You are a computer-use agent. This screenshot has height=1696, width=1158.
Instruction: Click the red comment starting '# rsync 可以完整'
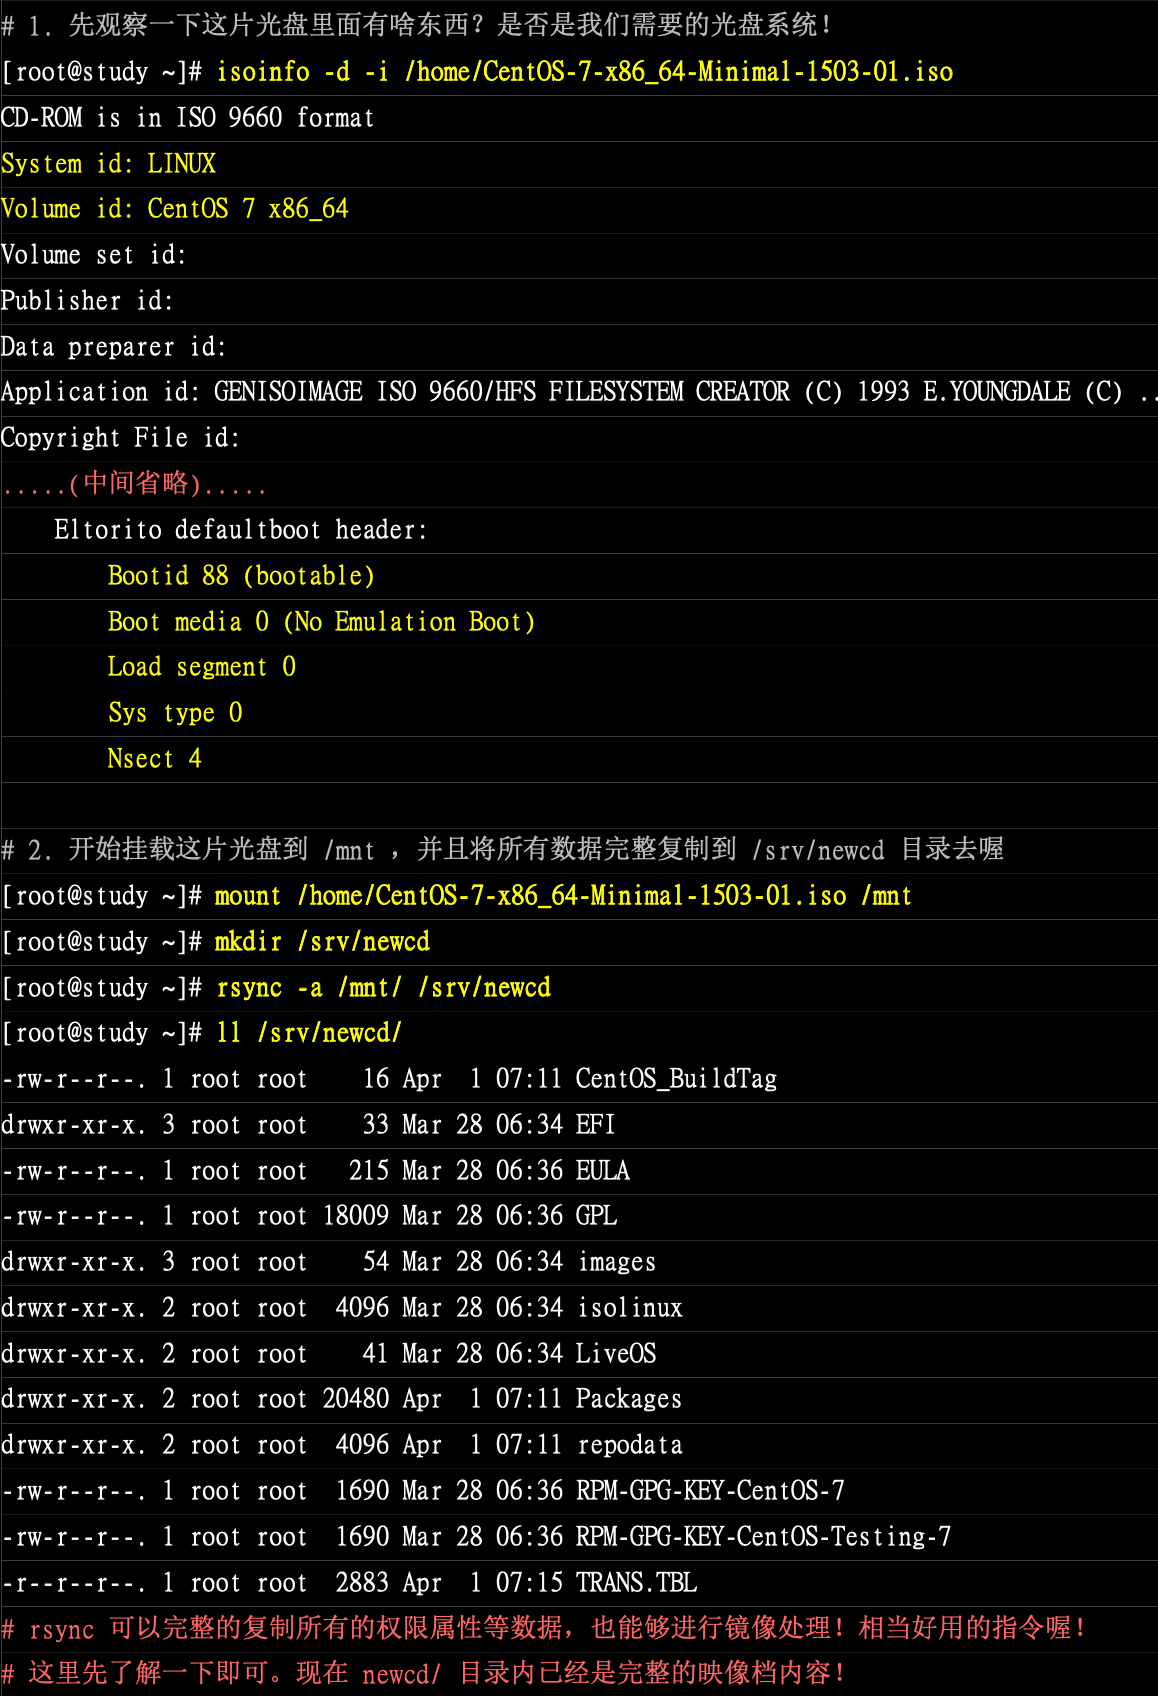(x=544, y=1629)
